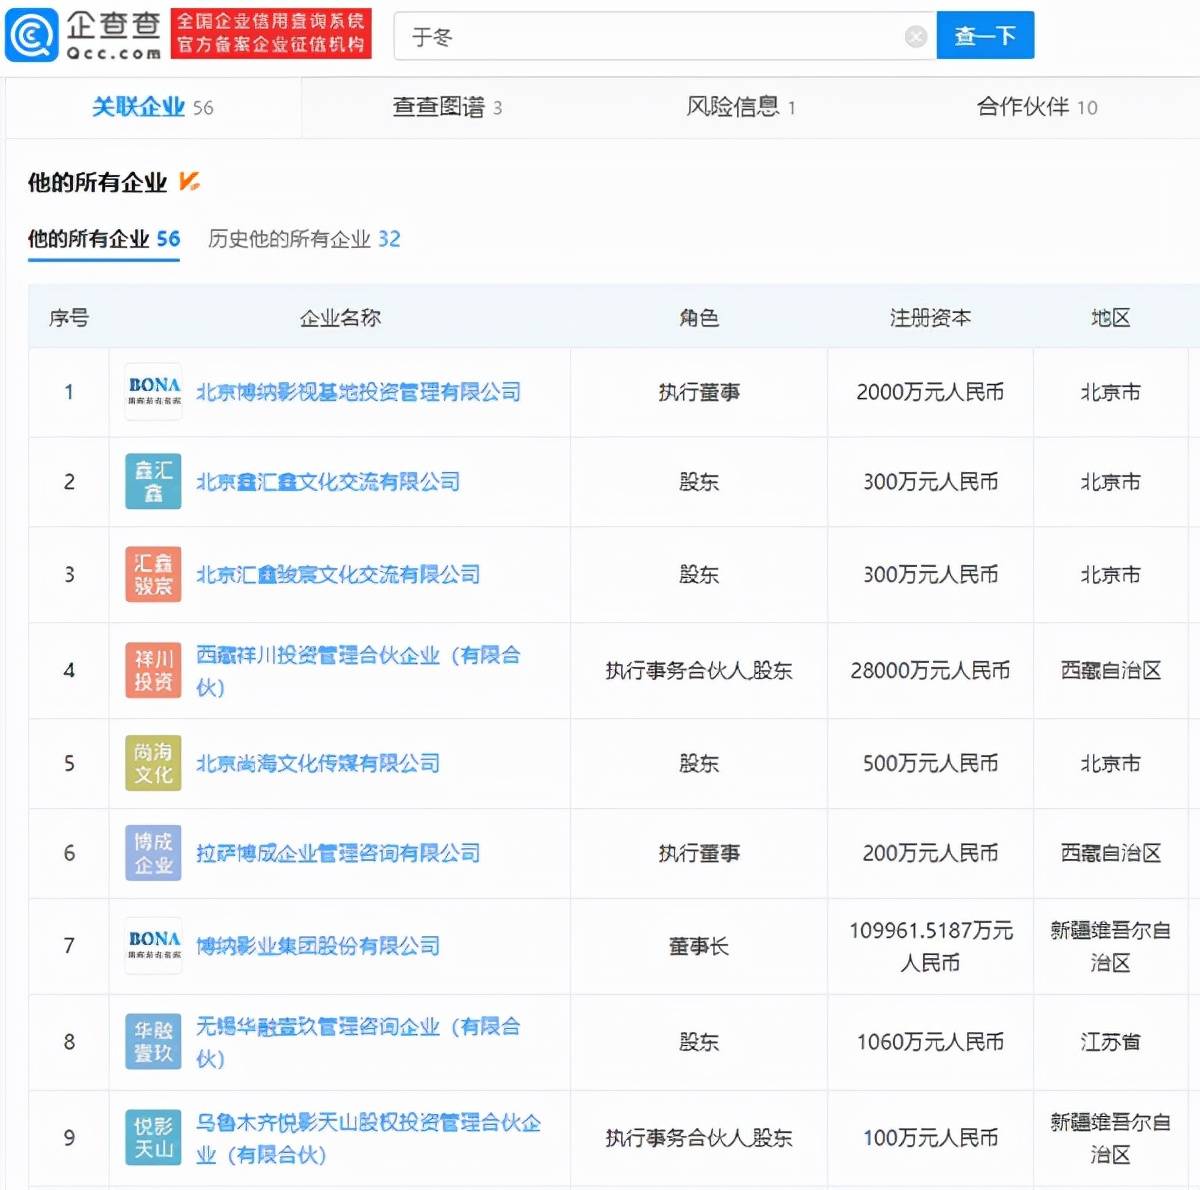This screenshot has height=1190, width=1200.
Task: Click the red verified check icon beside 他的所有企业
Action: click(x=189, y=182)
